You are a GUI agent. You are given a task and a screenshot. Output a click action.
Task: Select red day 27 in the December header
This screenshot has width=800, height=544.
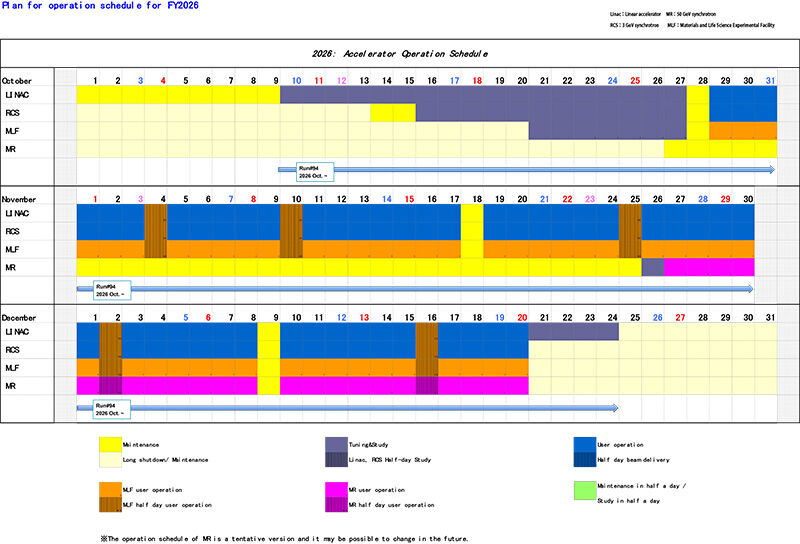point(680,317)
